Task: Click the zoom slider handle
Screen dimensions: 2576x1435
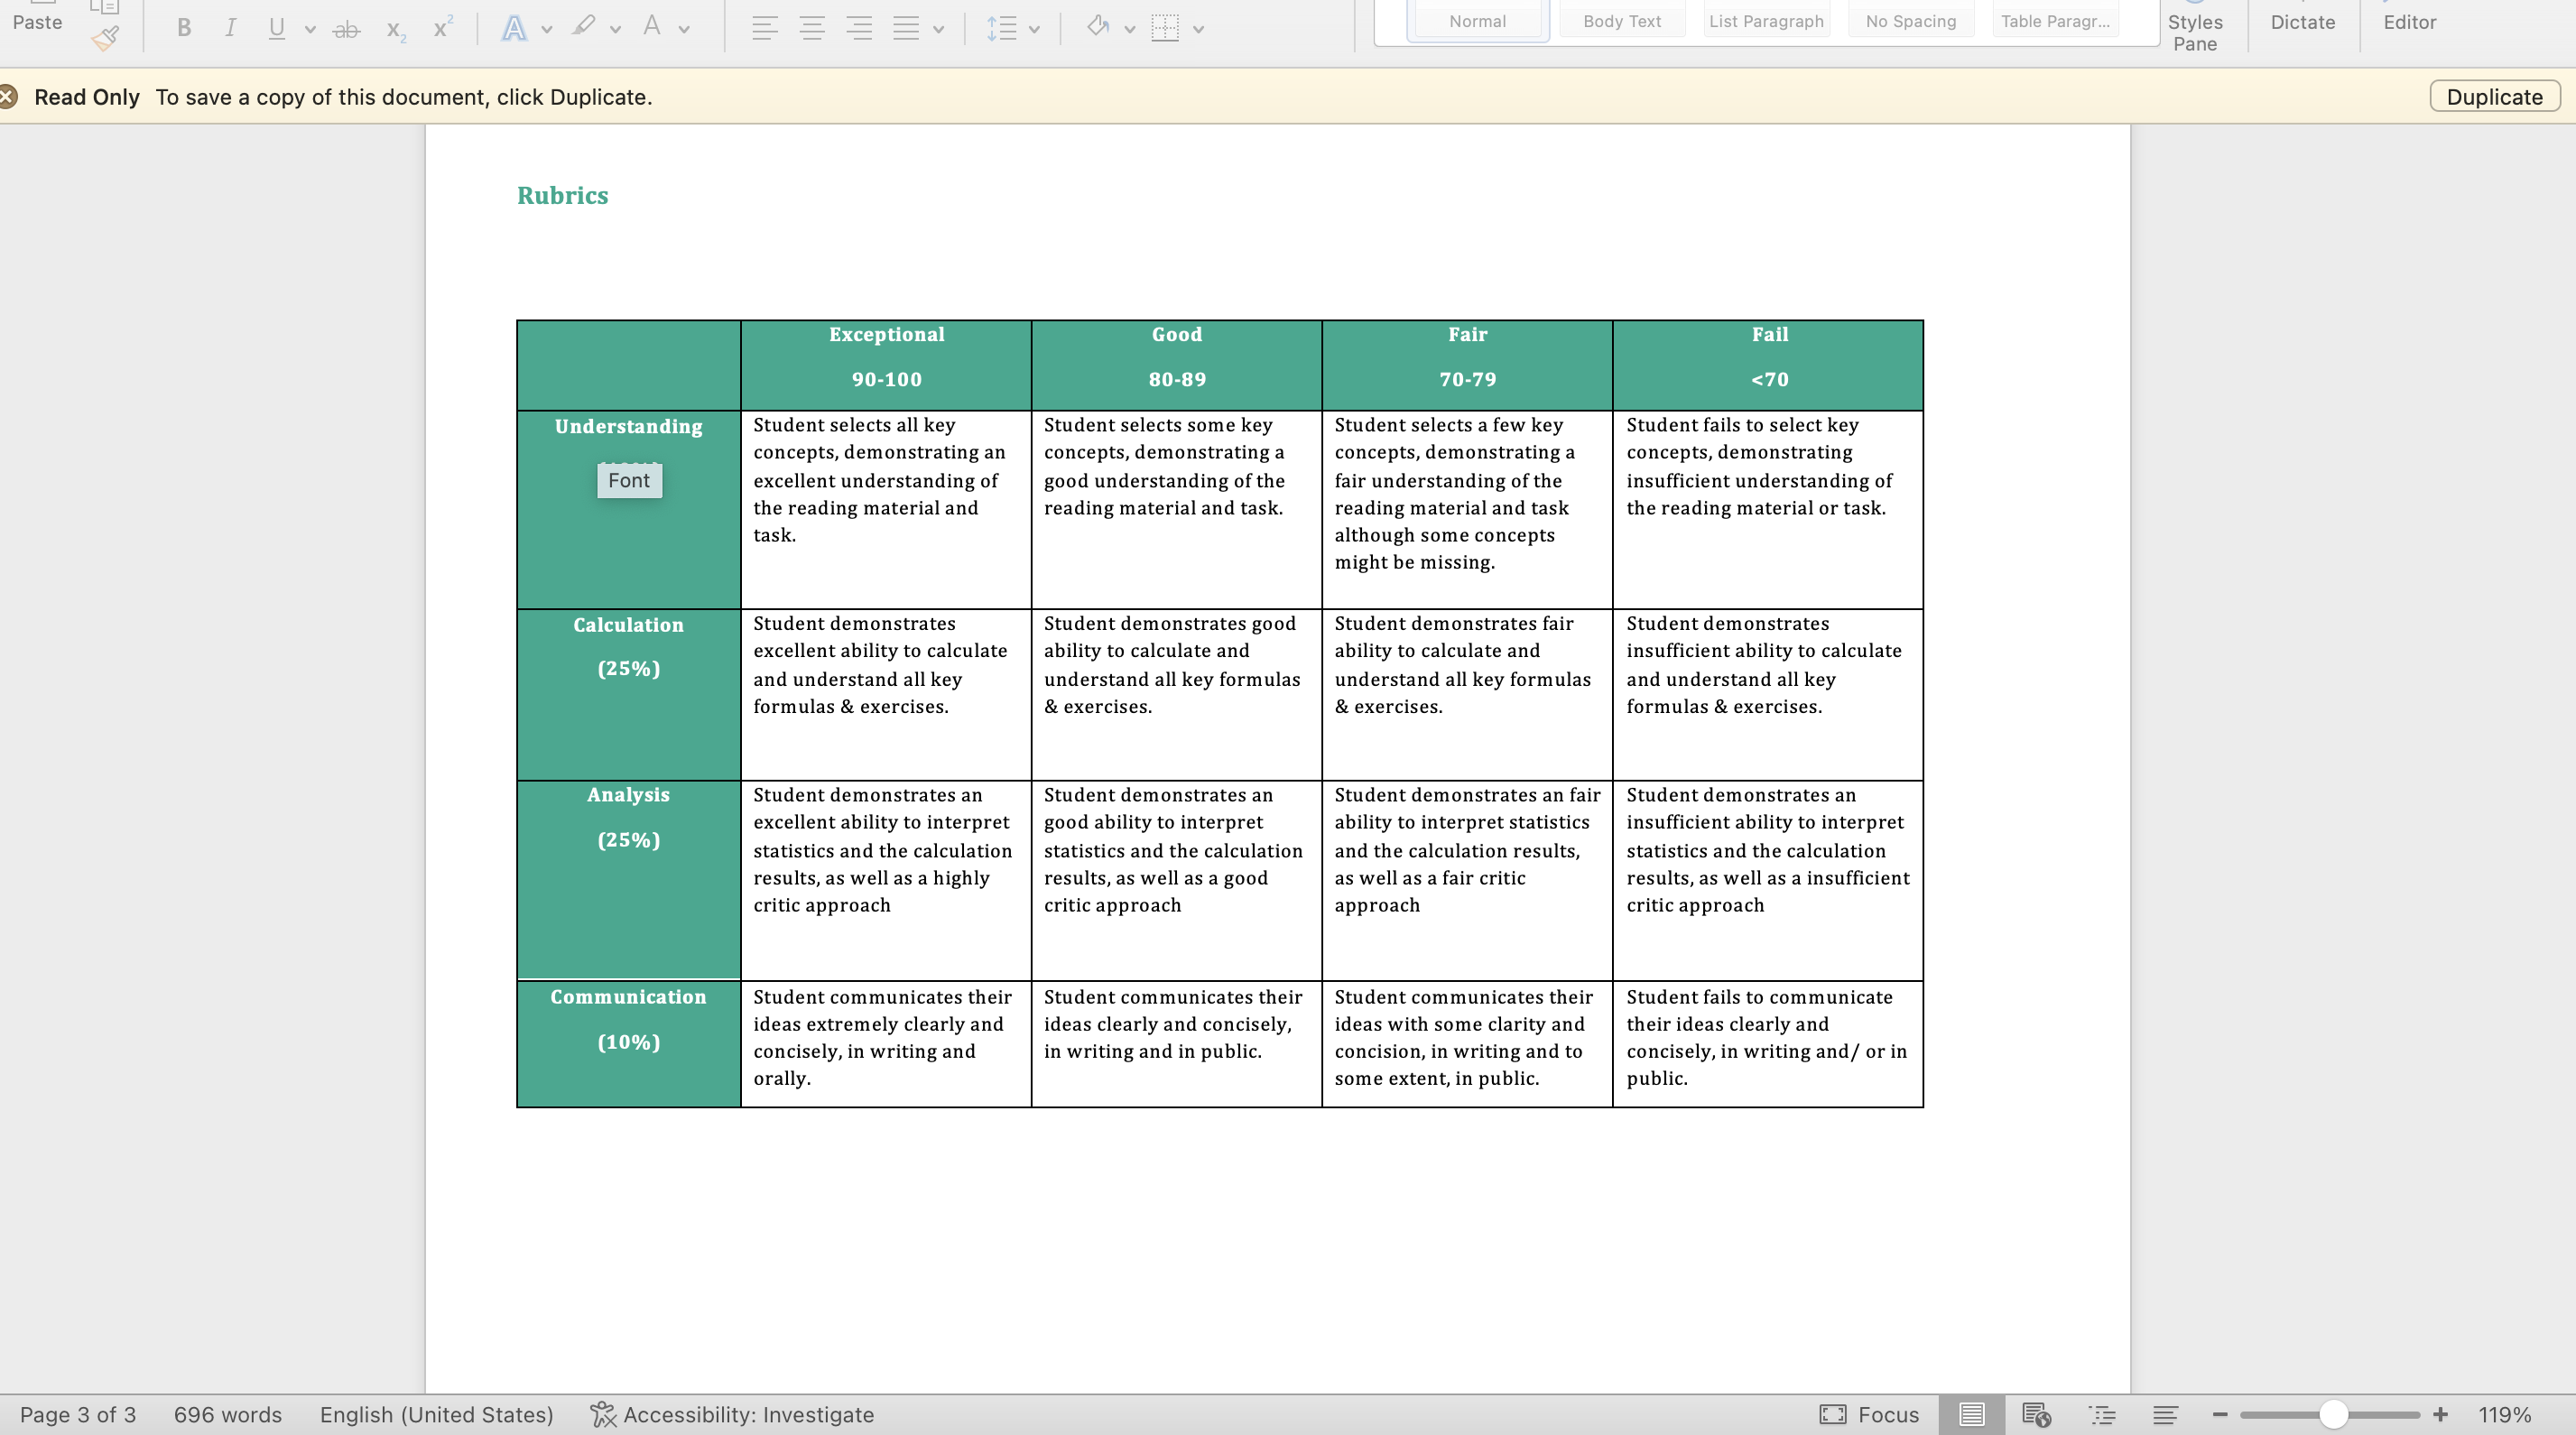Action: coord(2333,1414)
